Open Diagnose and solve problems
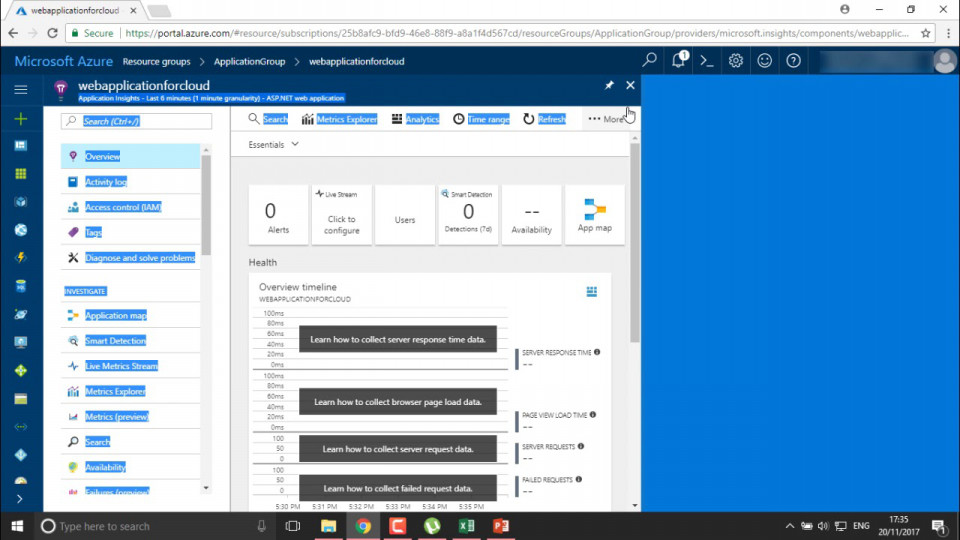This screenshot has height=540, width=960. 130,258
